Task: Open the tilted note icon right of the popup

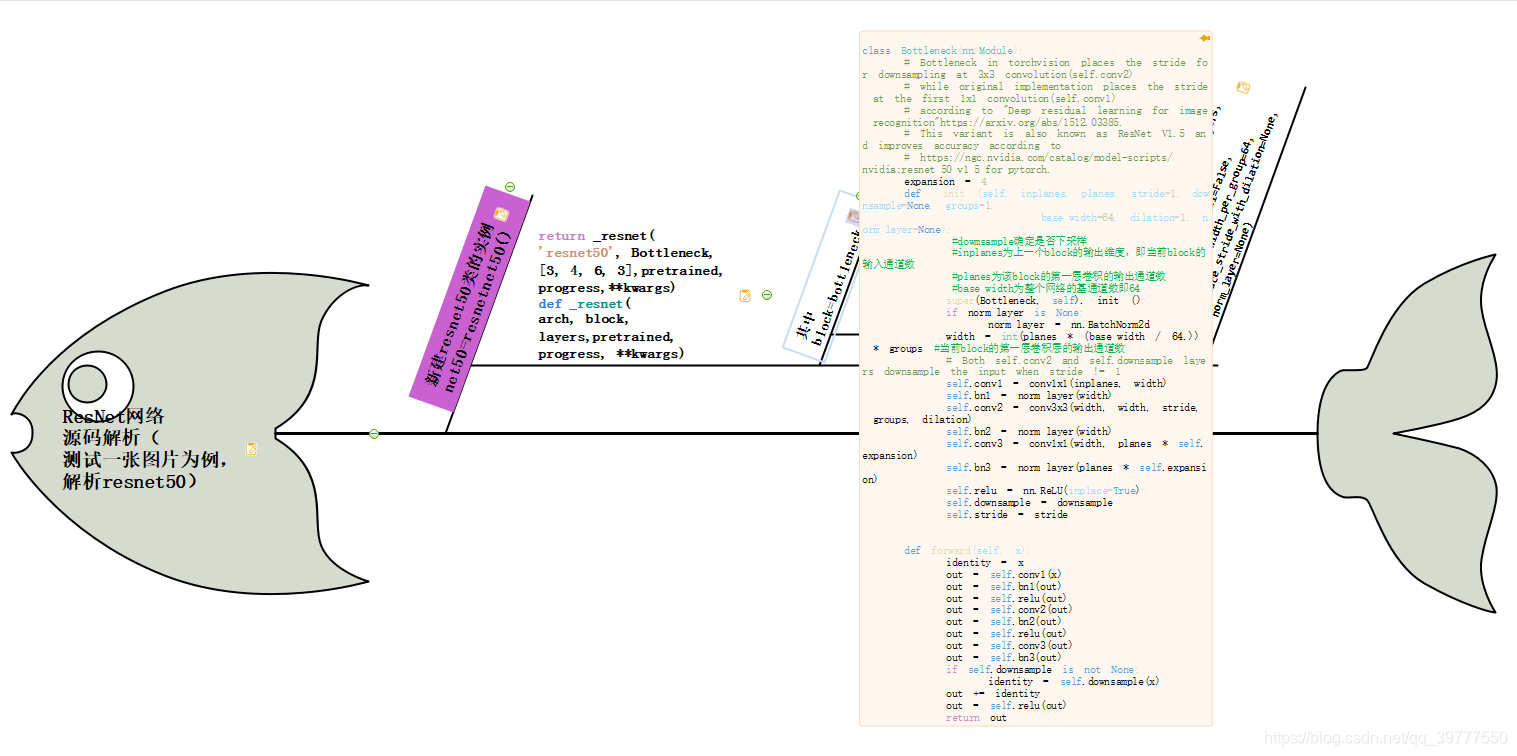Action: tap(1243, 88)
